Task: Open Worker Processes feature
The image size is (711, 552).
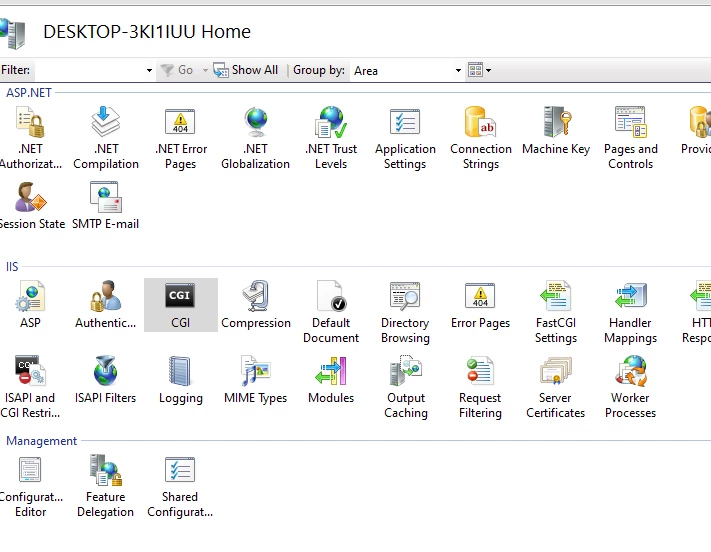Action: pyautogui.click(x=630, y=387)
